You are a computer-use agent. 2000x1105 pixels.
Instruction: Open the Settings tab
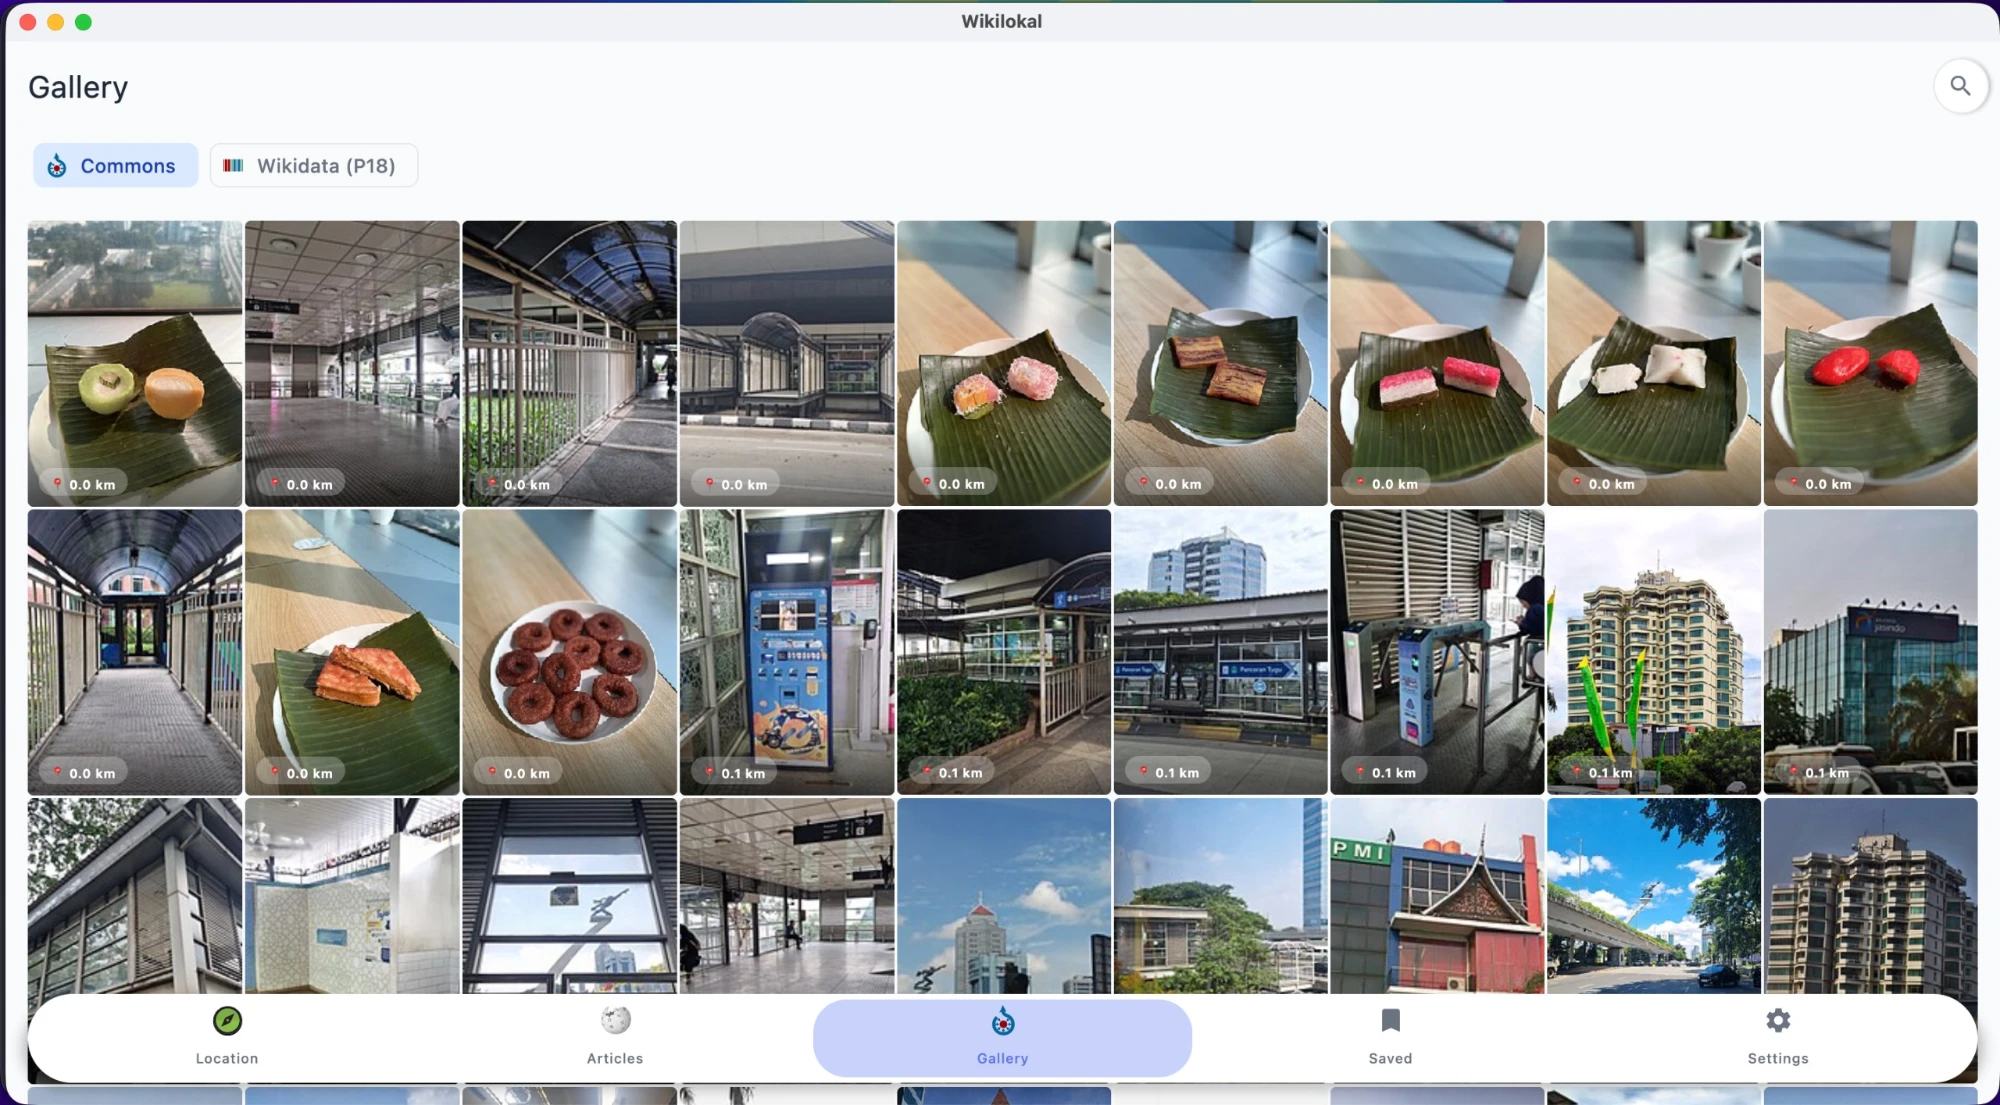coord(1778,1038)
